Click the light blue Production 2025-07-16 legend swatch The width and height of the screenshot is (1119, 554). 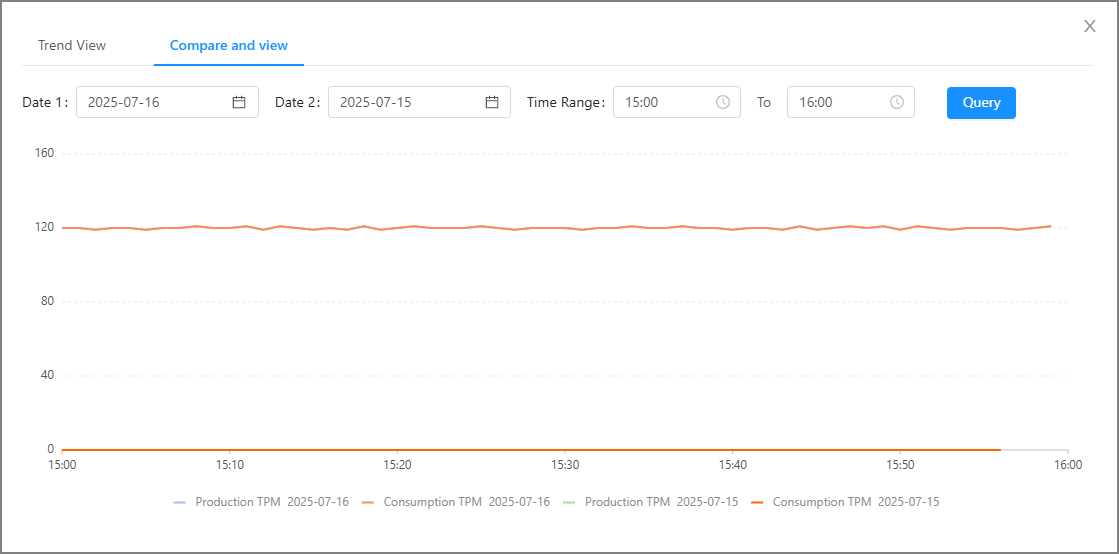click(180, 503)
